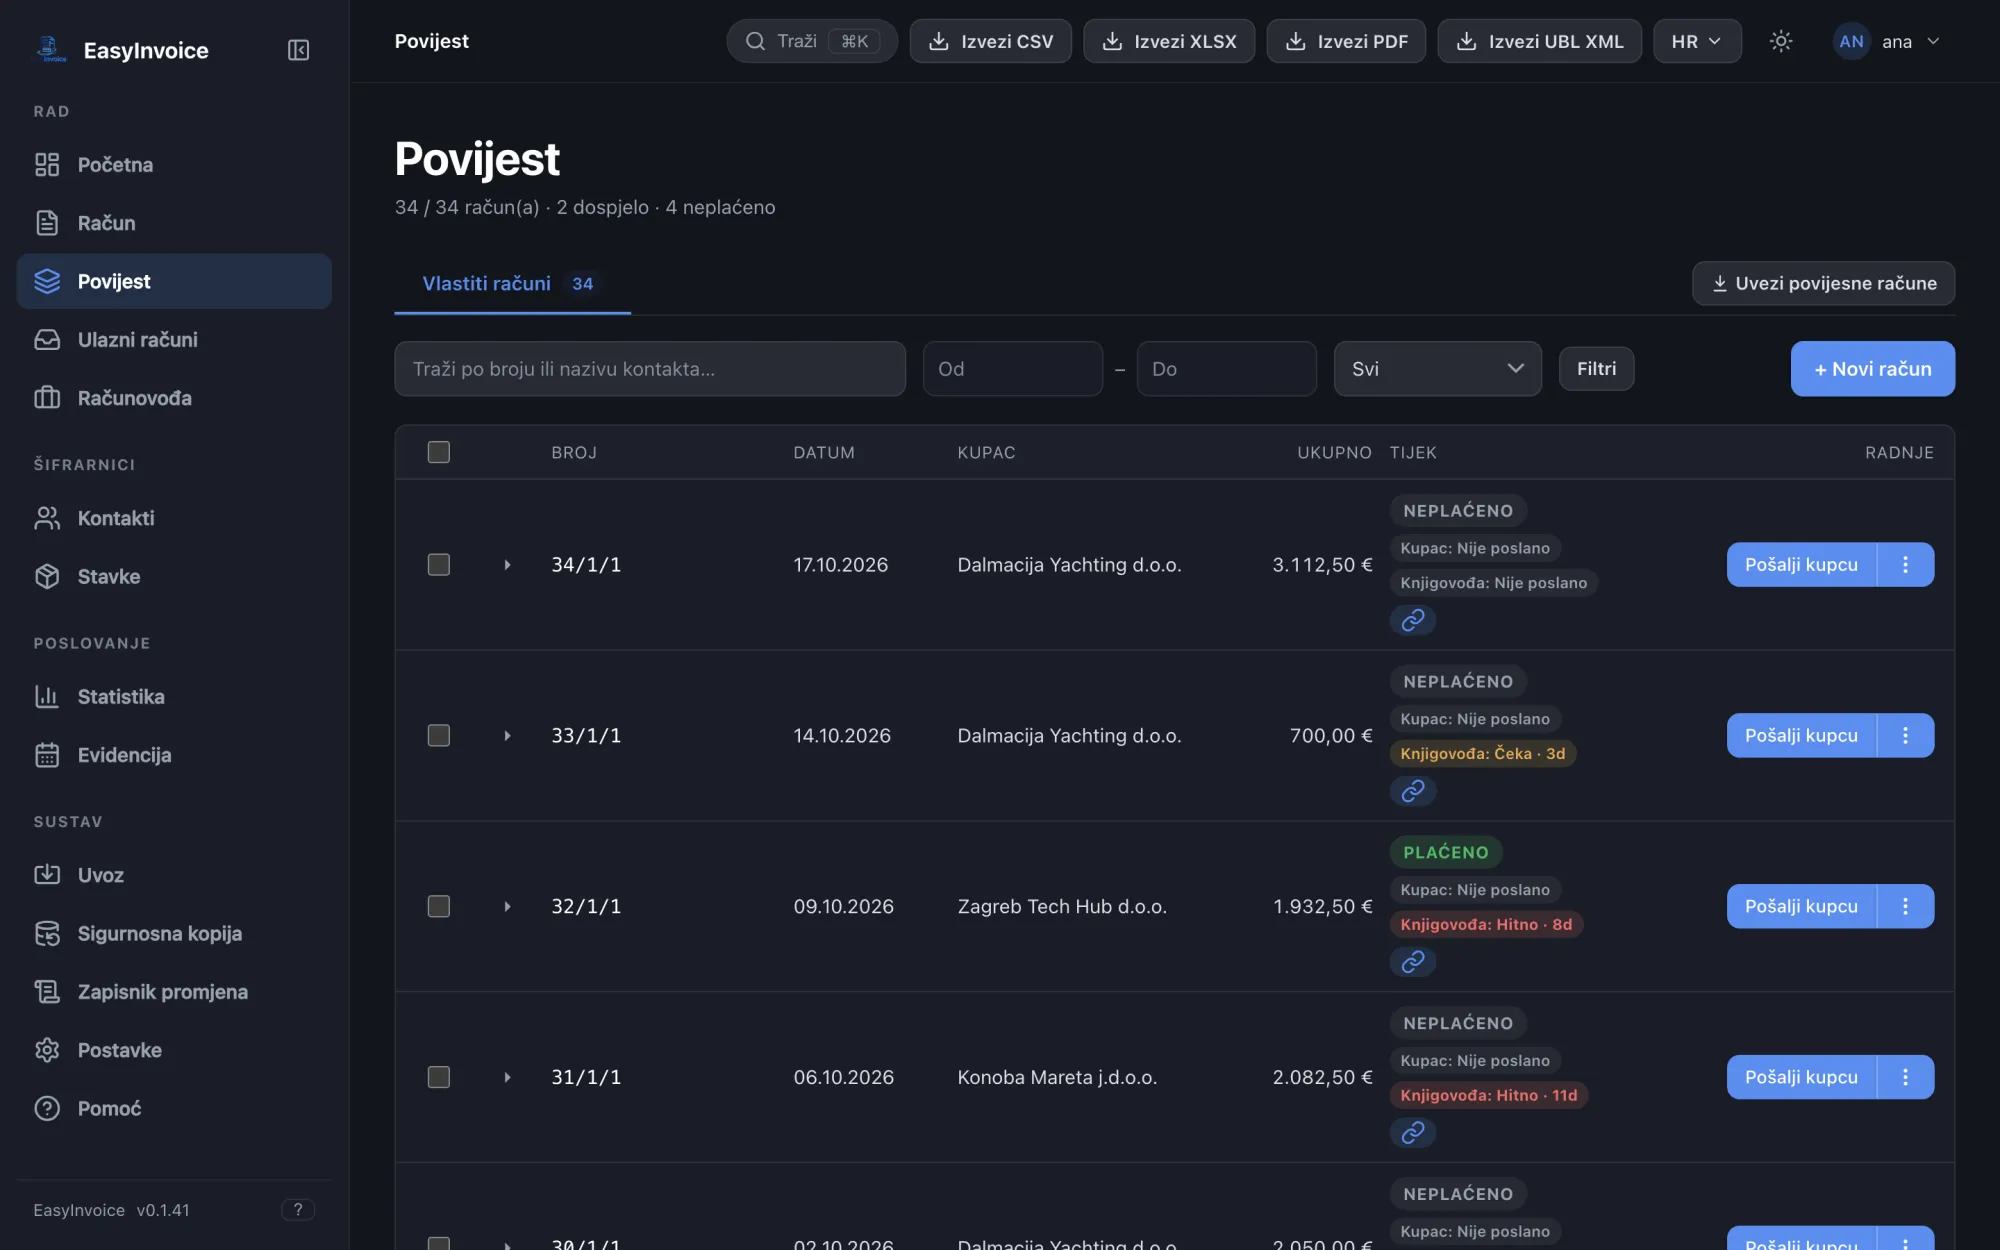The height and width of the screenshot is (1250, 2000).
Task: Open the Svi status filter dropdown
Action: 1437,369
